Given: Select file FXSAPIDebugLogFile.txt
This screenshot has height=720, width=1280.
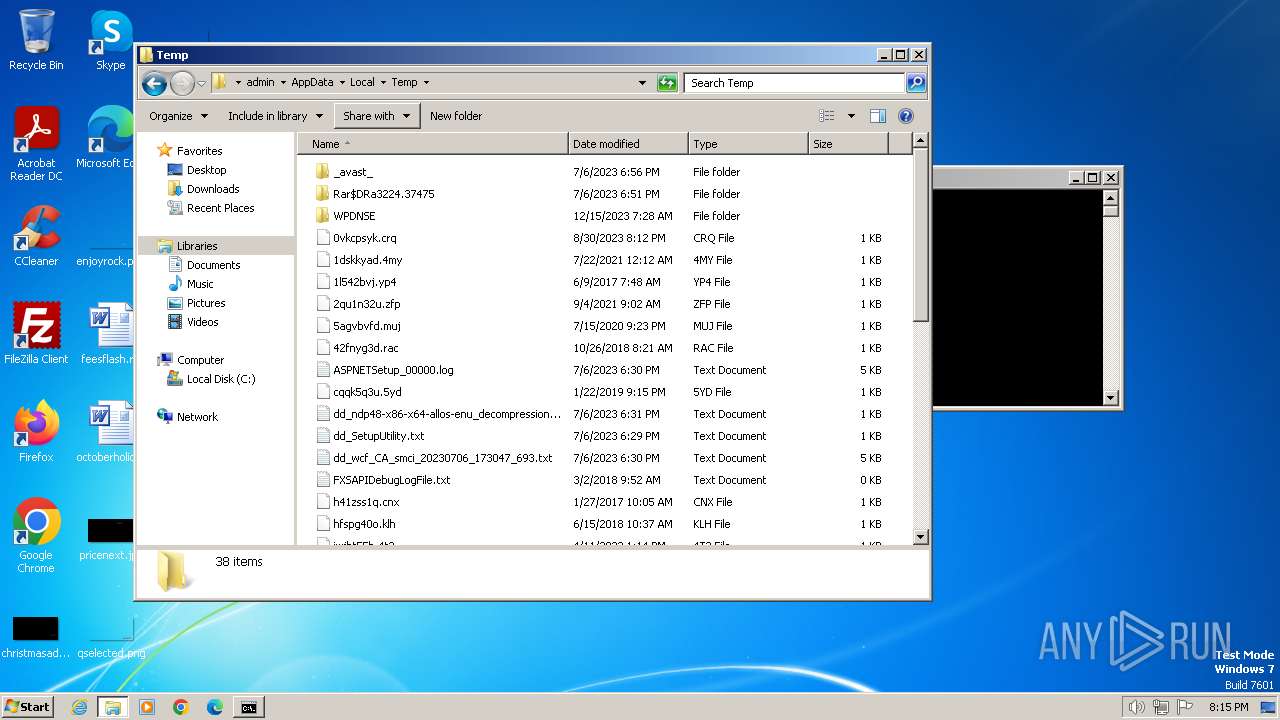Looking at the screenshot, I should pos(392,480).
